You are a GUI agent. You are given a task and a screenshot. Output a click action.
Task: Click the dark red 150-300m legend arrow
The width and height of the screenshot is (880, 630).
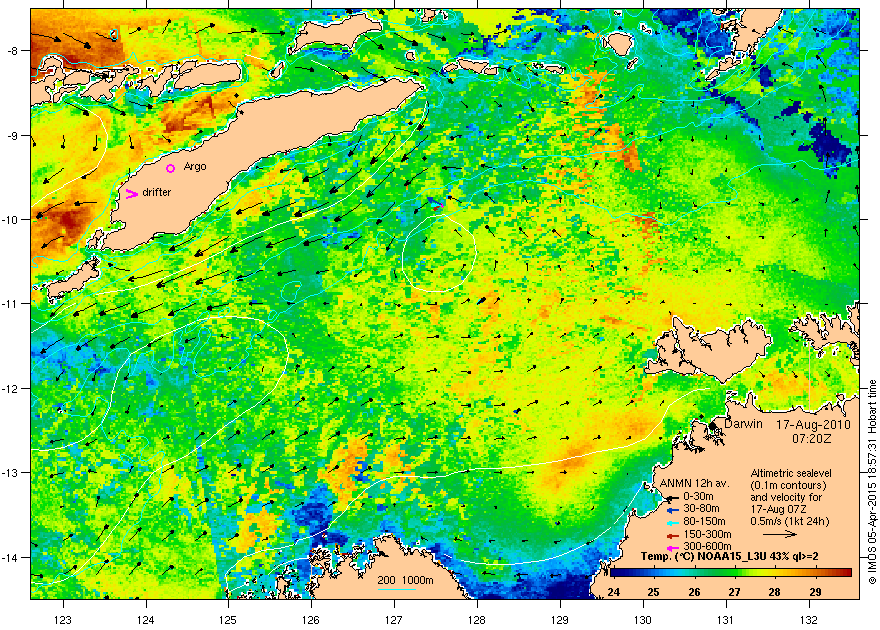pos(672,535)
